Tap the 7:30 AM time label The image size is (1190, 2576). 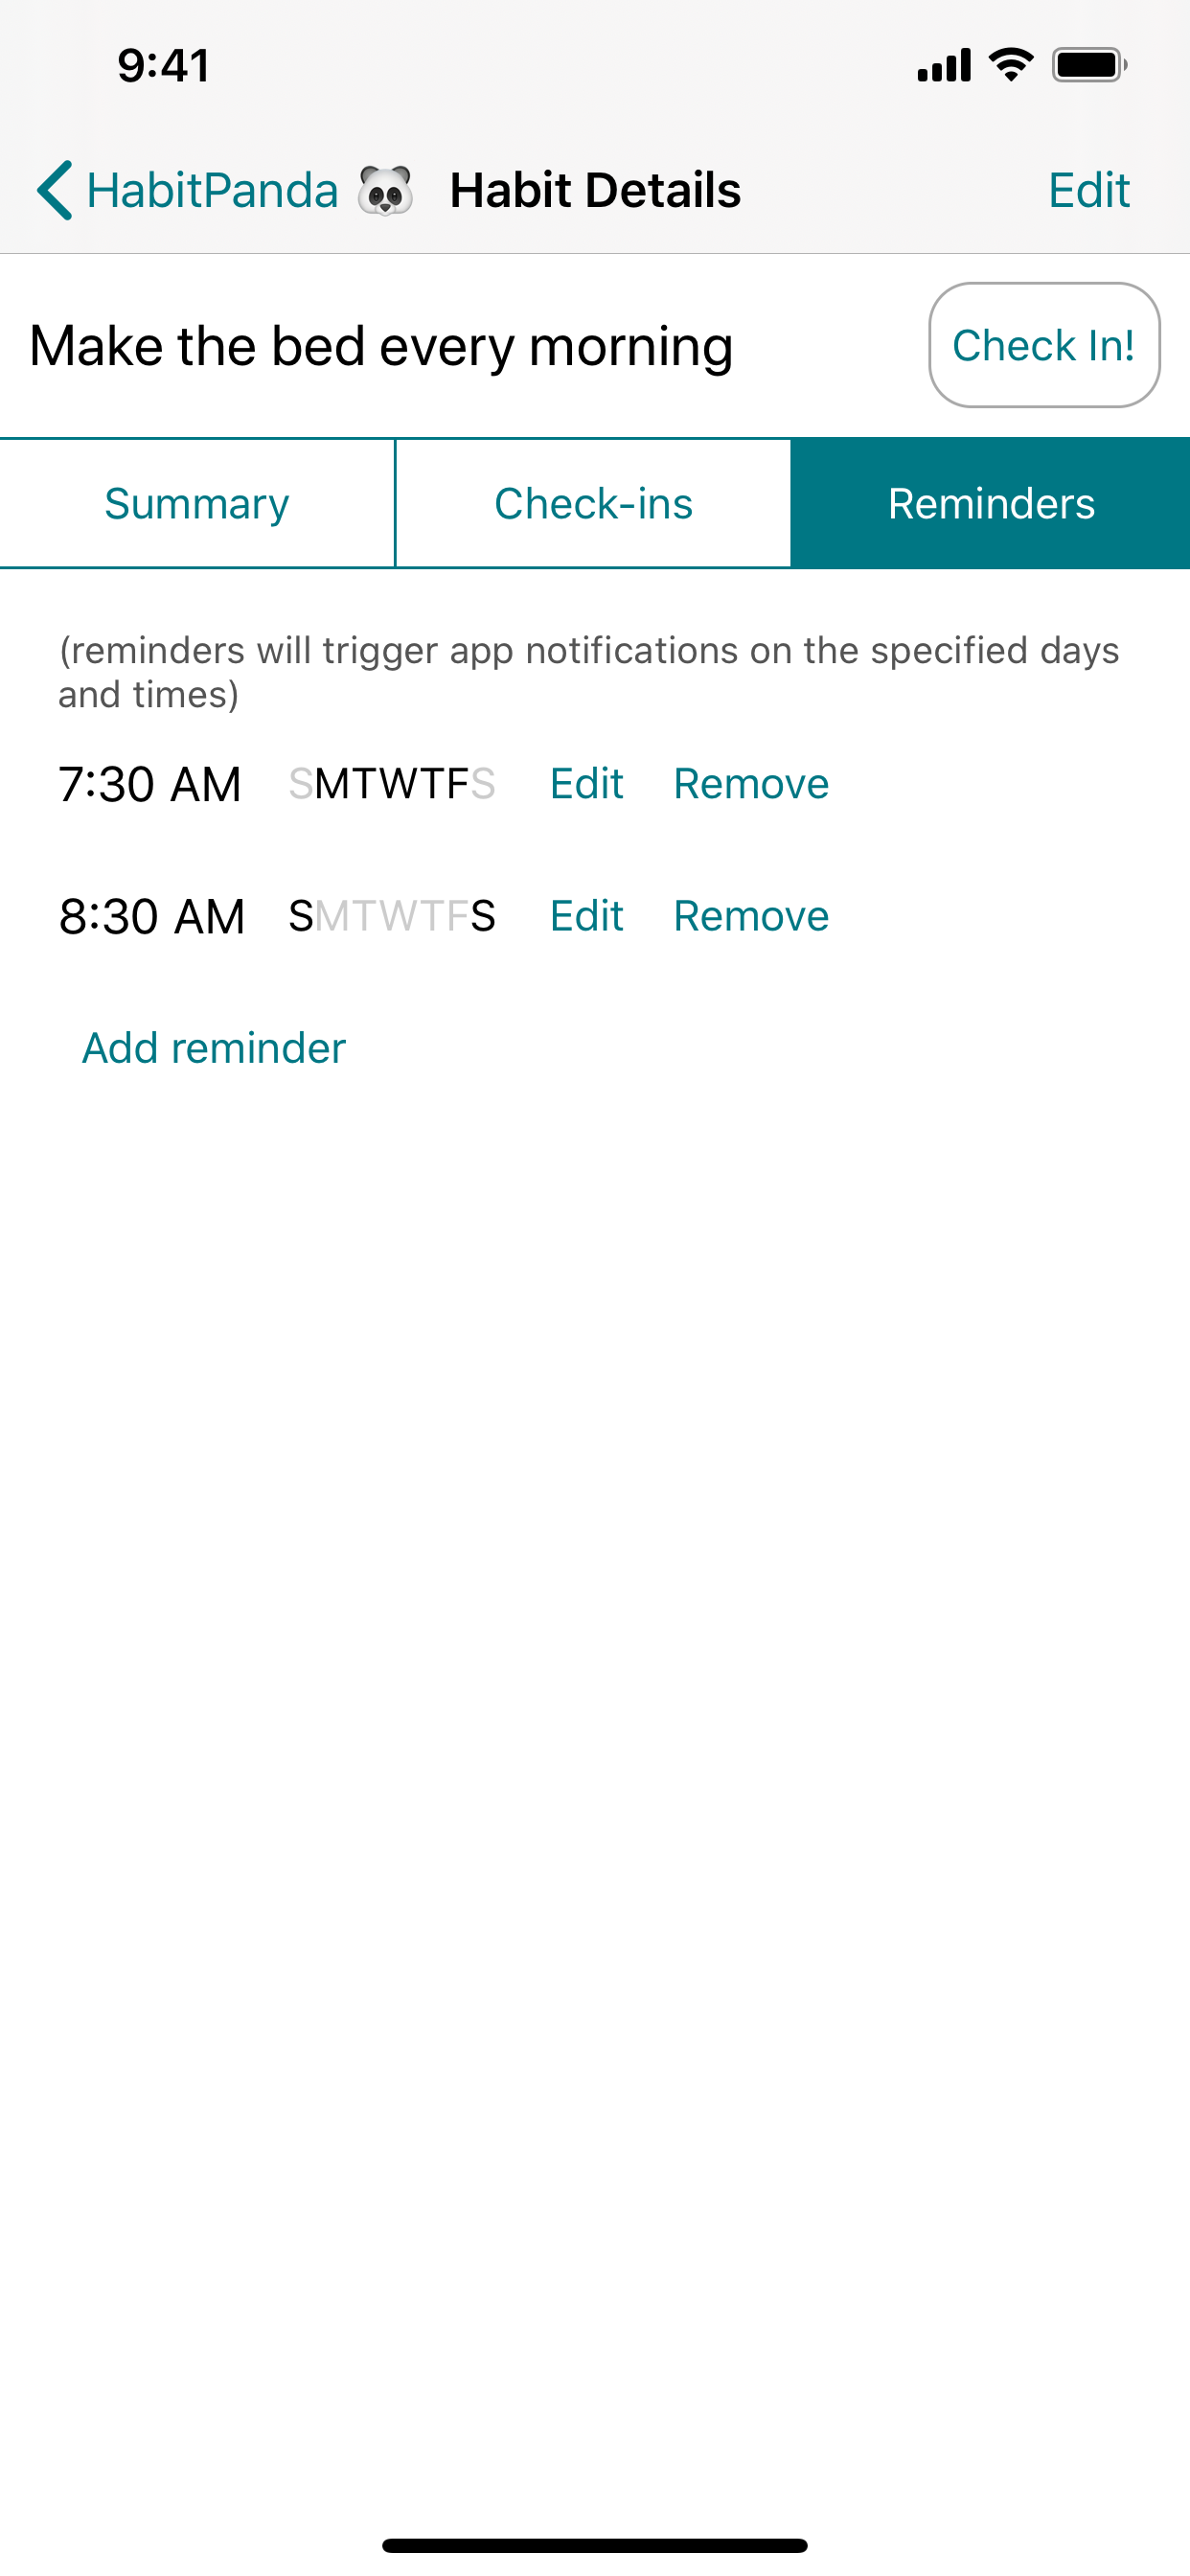[150, 784]
